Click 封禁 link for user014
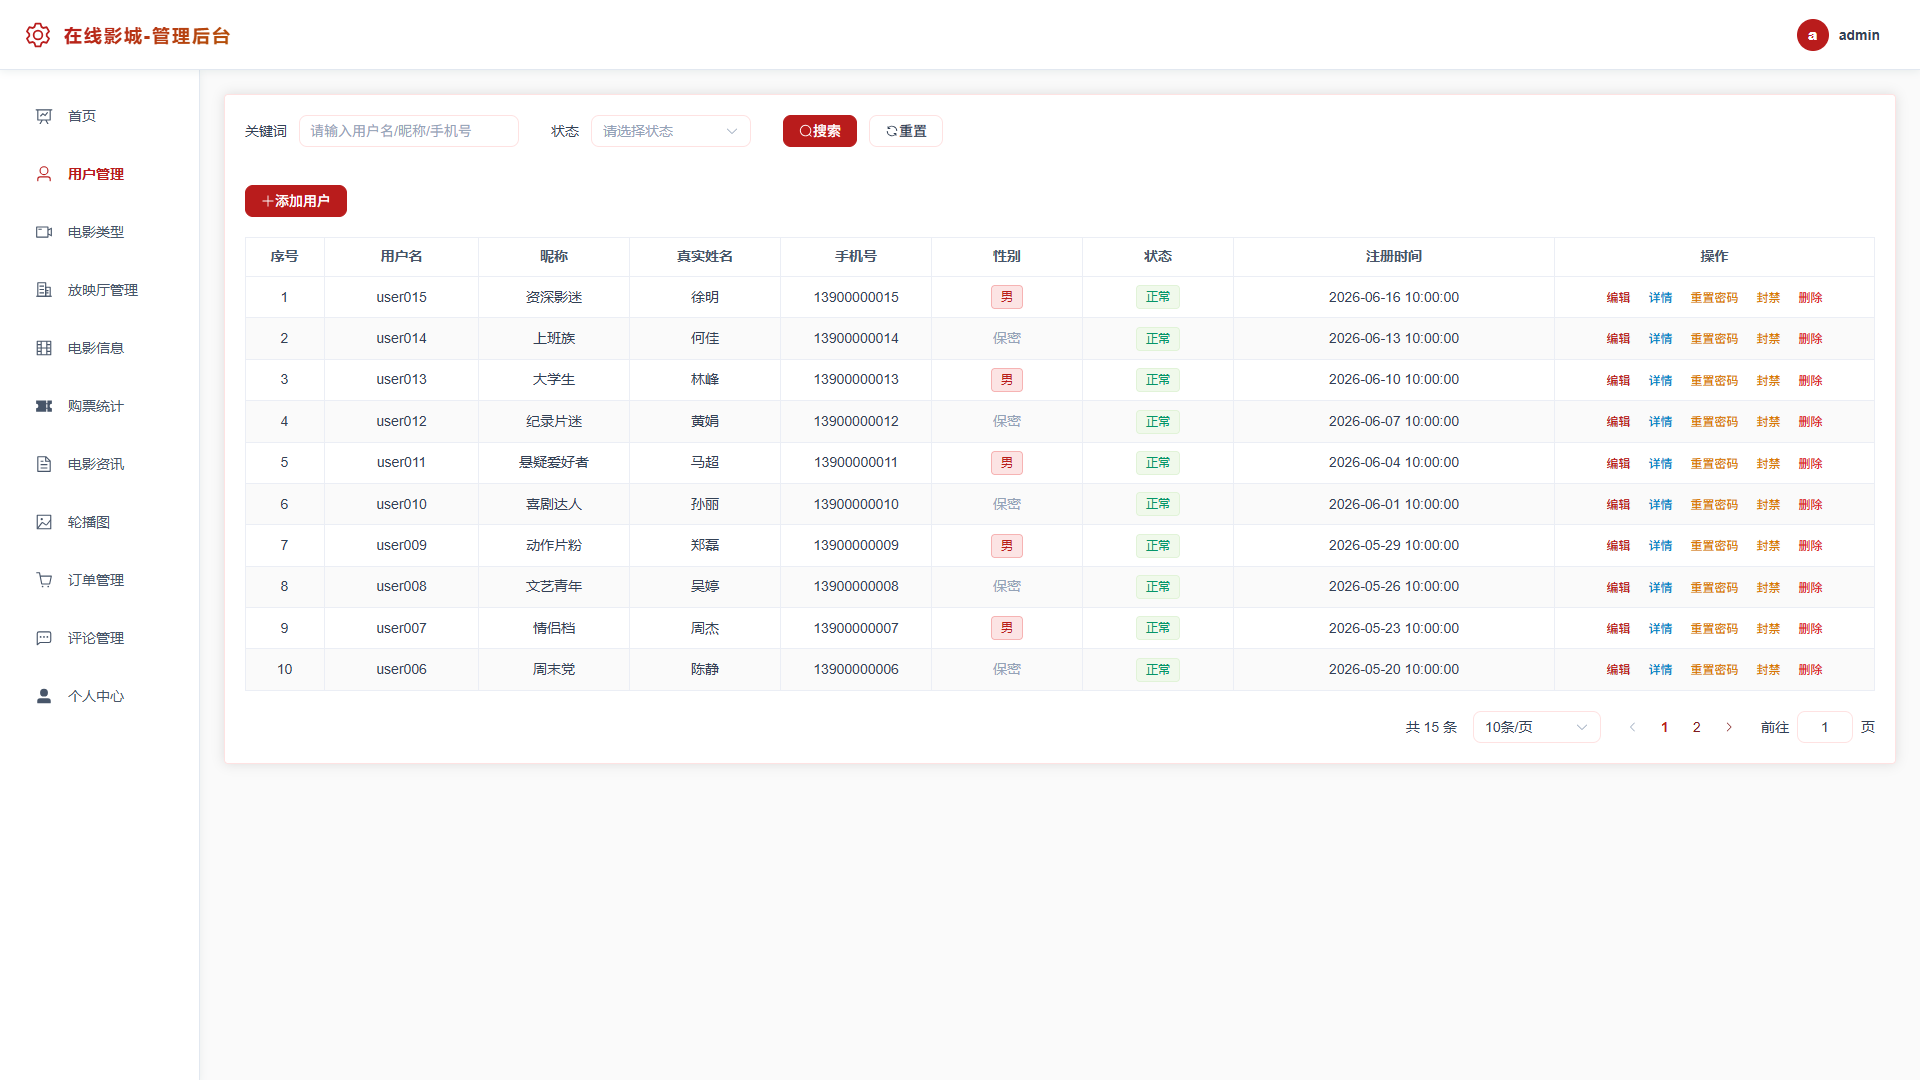The width and height of the screenshot is (1920, 1080). 1768,338
